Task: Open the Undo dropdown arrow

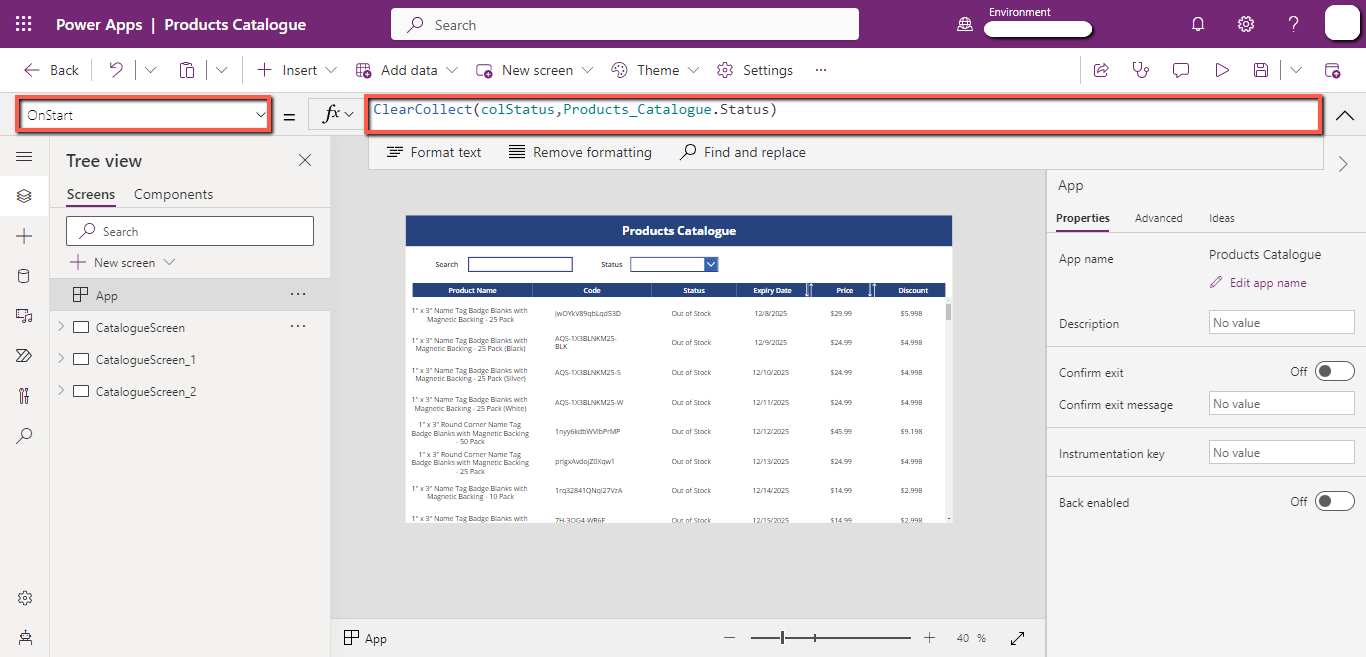Action: coord(150,70)
